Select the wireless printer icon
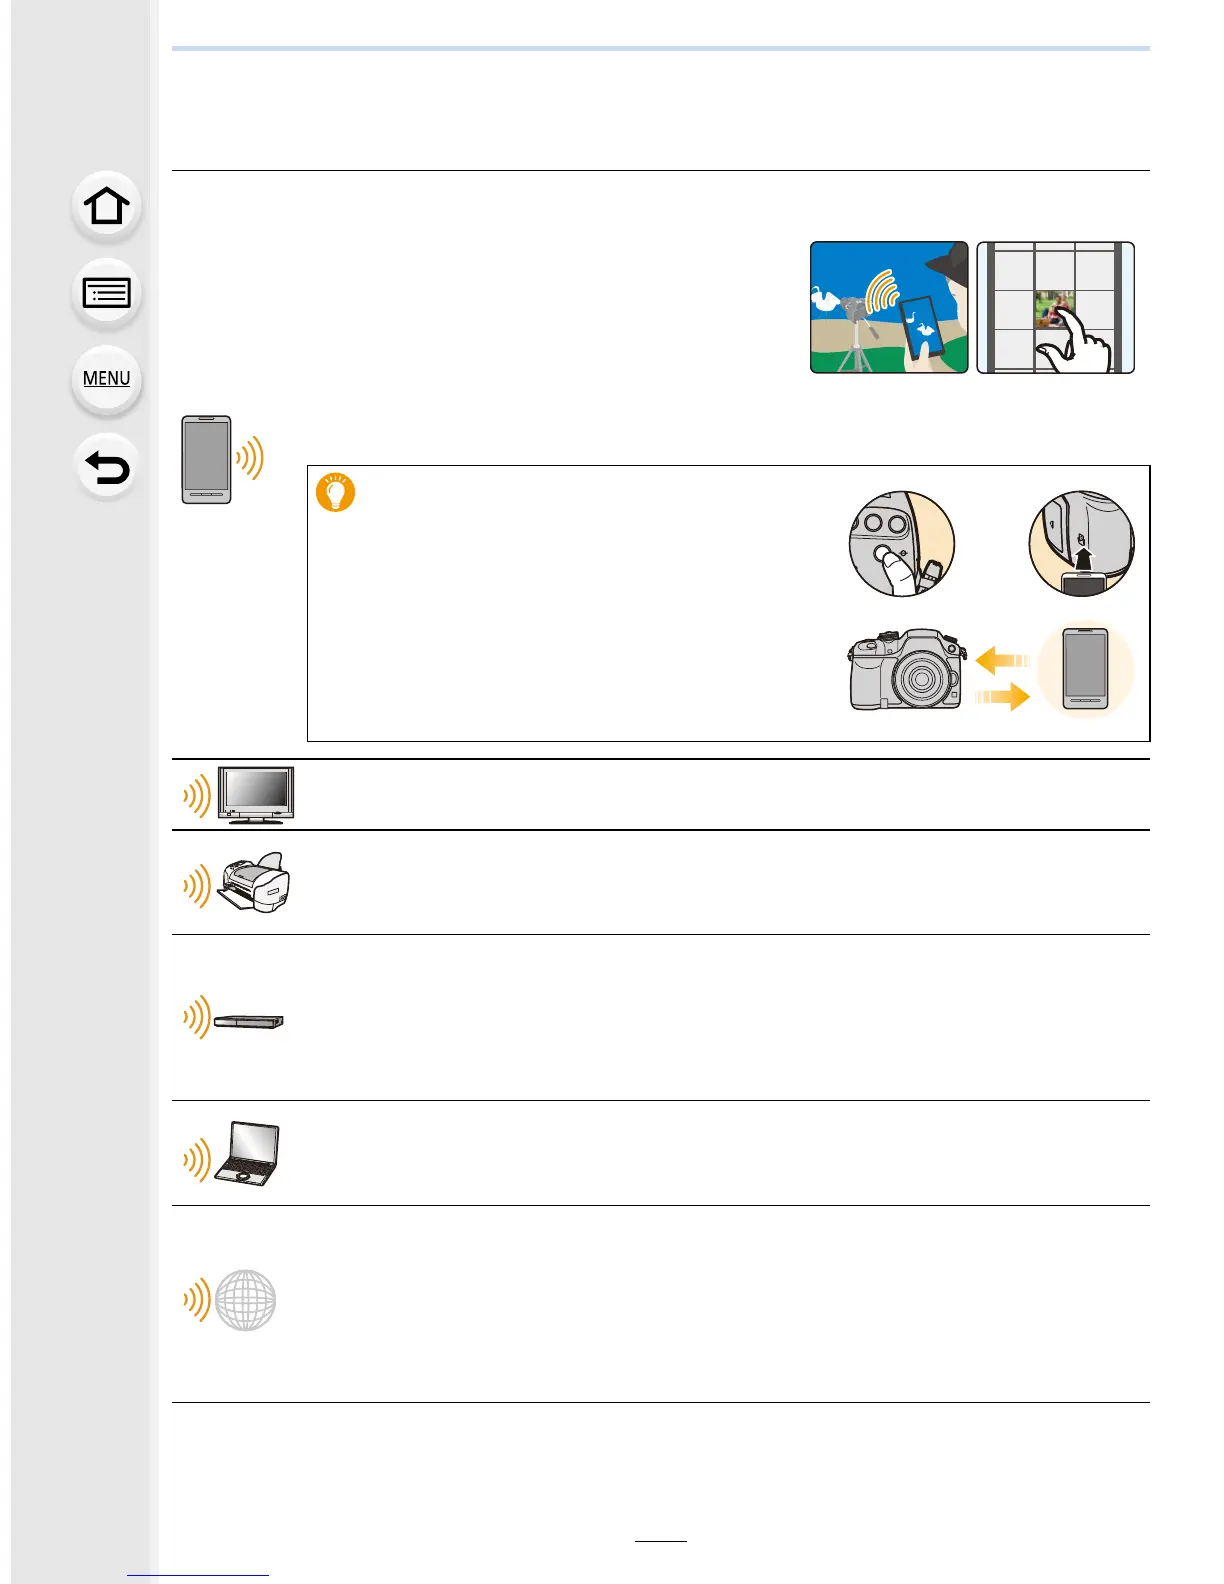 point(238,883)
